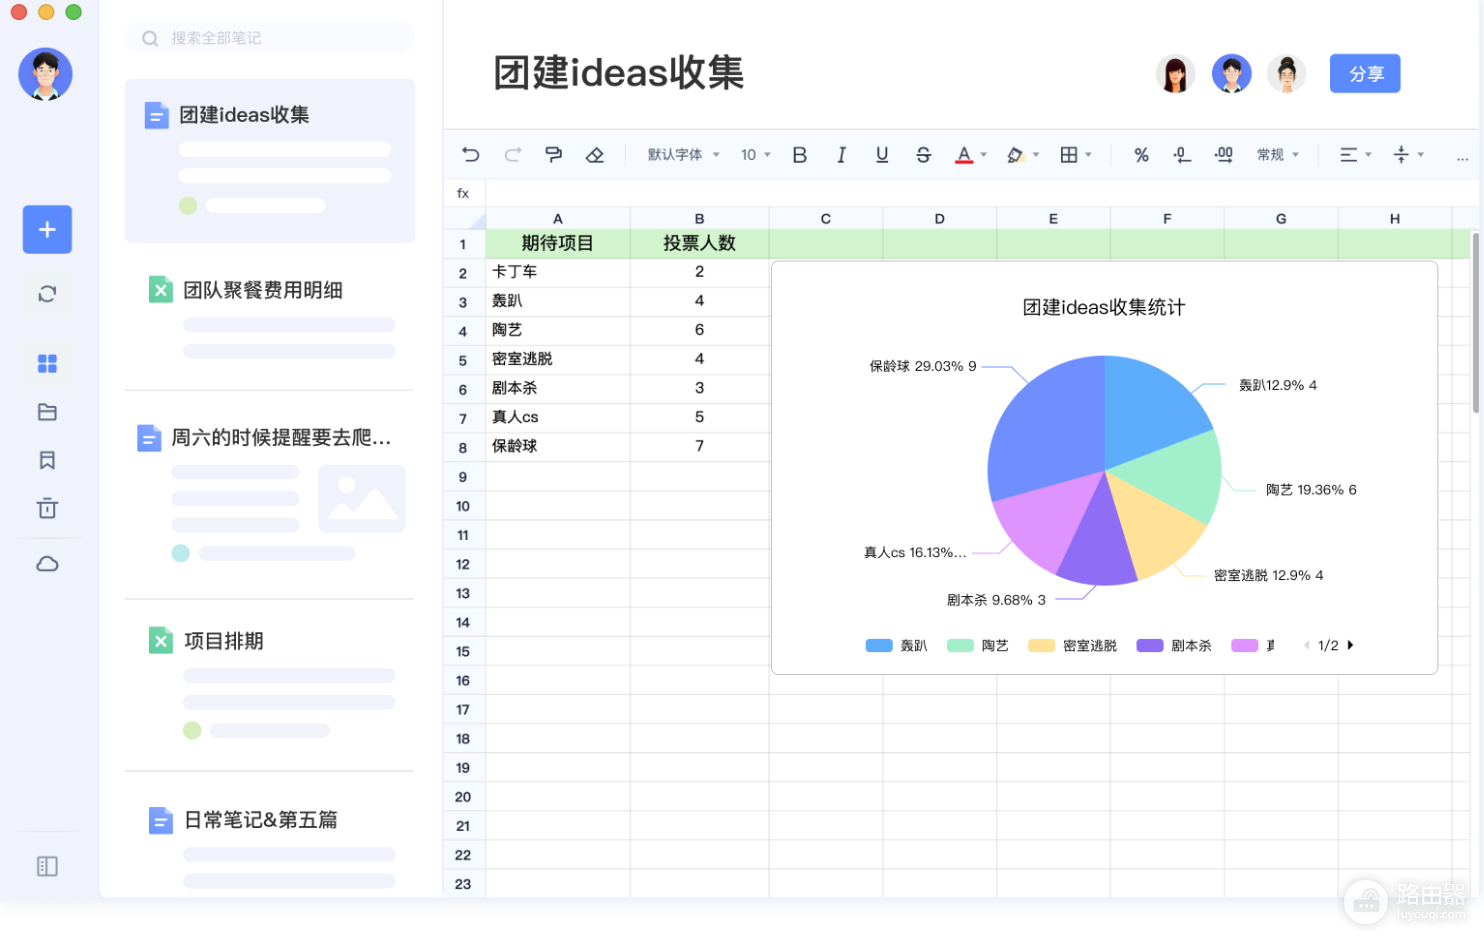Apply strikethrough formatting
This screenshot has height=942, width=1484.
point(923,155)
